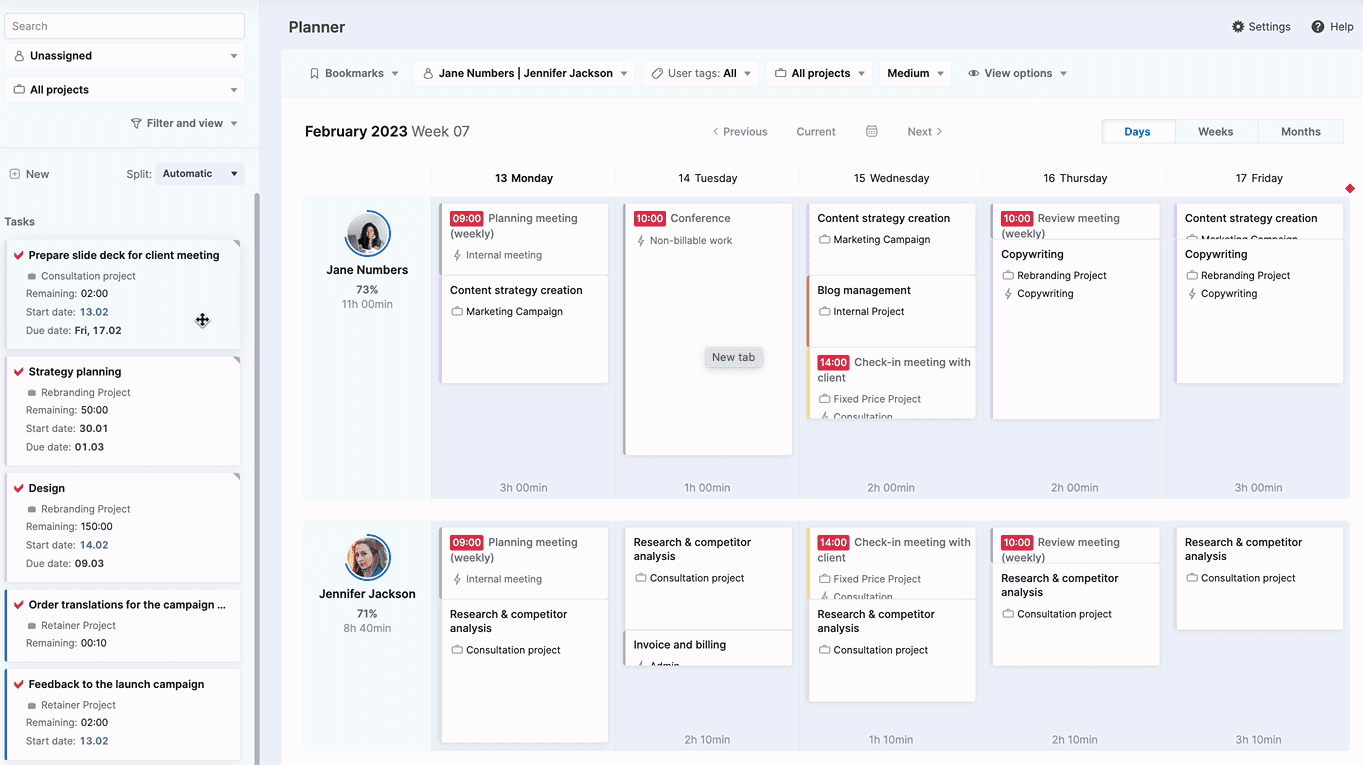
Task: Toggle the checkmark on the Strategy planning task
Action: point(19,372)
